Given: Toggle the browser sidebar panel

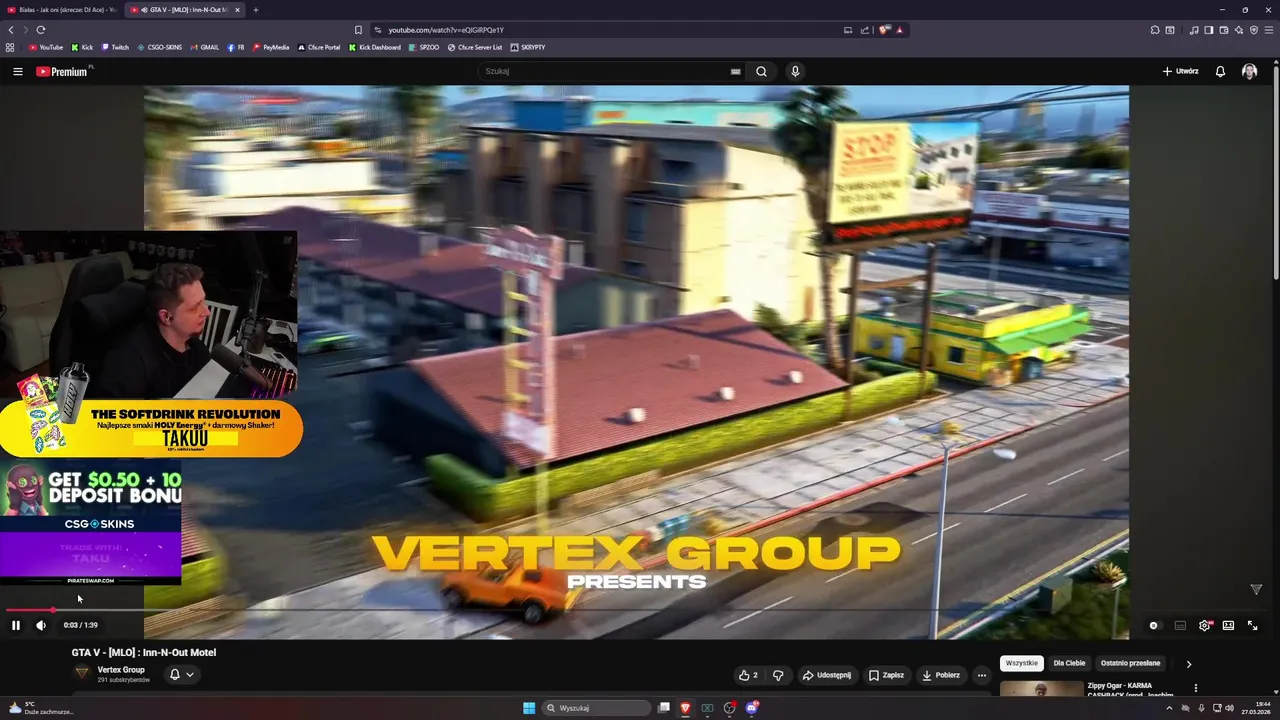Looking at the screenshot, I should 1209,30.
